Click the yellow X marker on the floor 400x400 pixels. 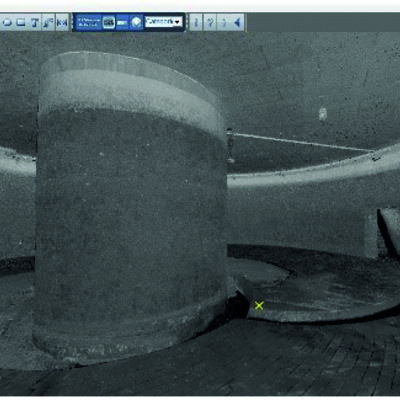click(259, 305)
